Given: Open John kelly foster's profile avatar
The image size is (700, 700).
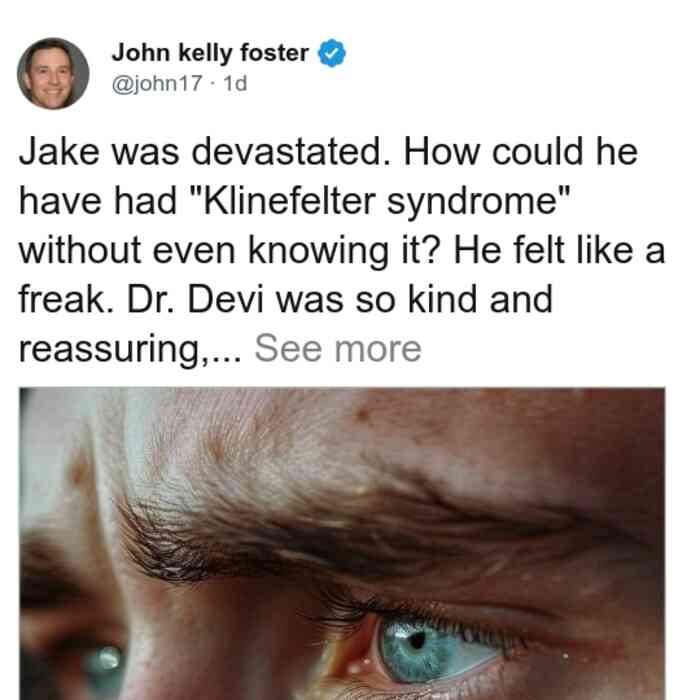Looking at the screenshot, I should coord(53,74).
